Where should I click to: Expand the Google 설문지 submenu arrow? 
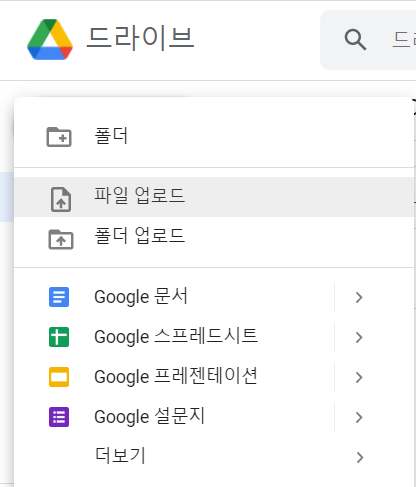tap(359, 417)
